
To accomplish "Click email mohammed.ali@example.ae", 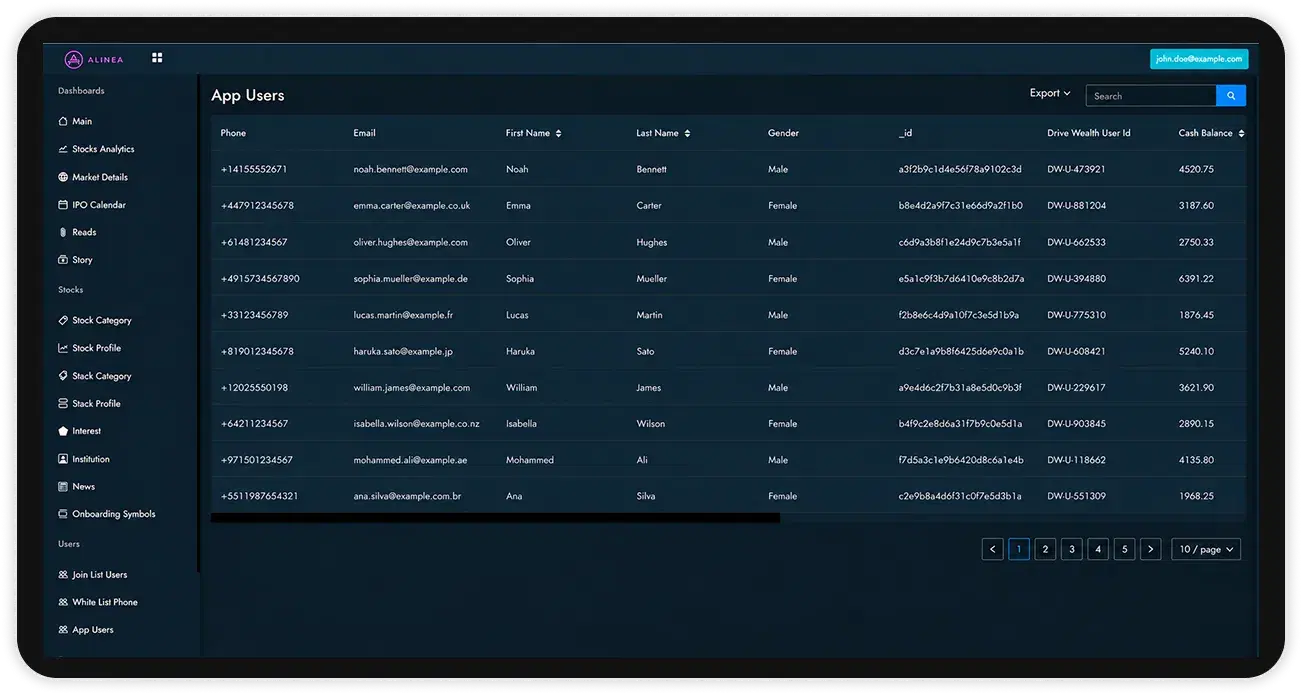I will click(x=410, y=460).
